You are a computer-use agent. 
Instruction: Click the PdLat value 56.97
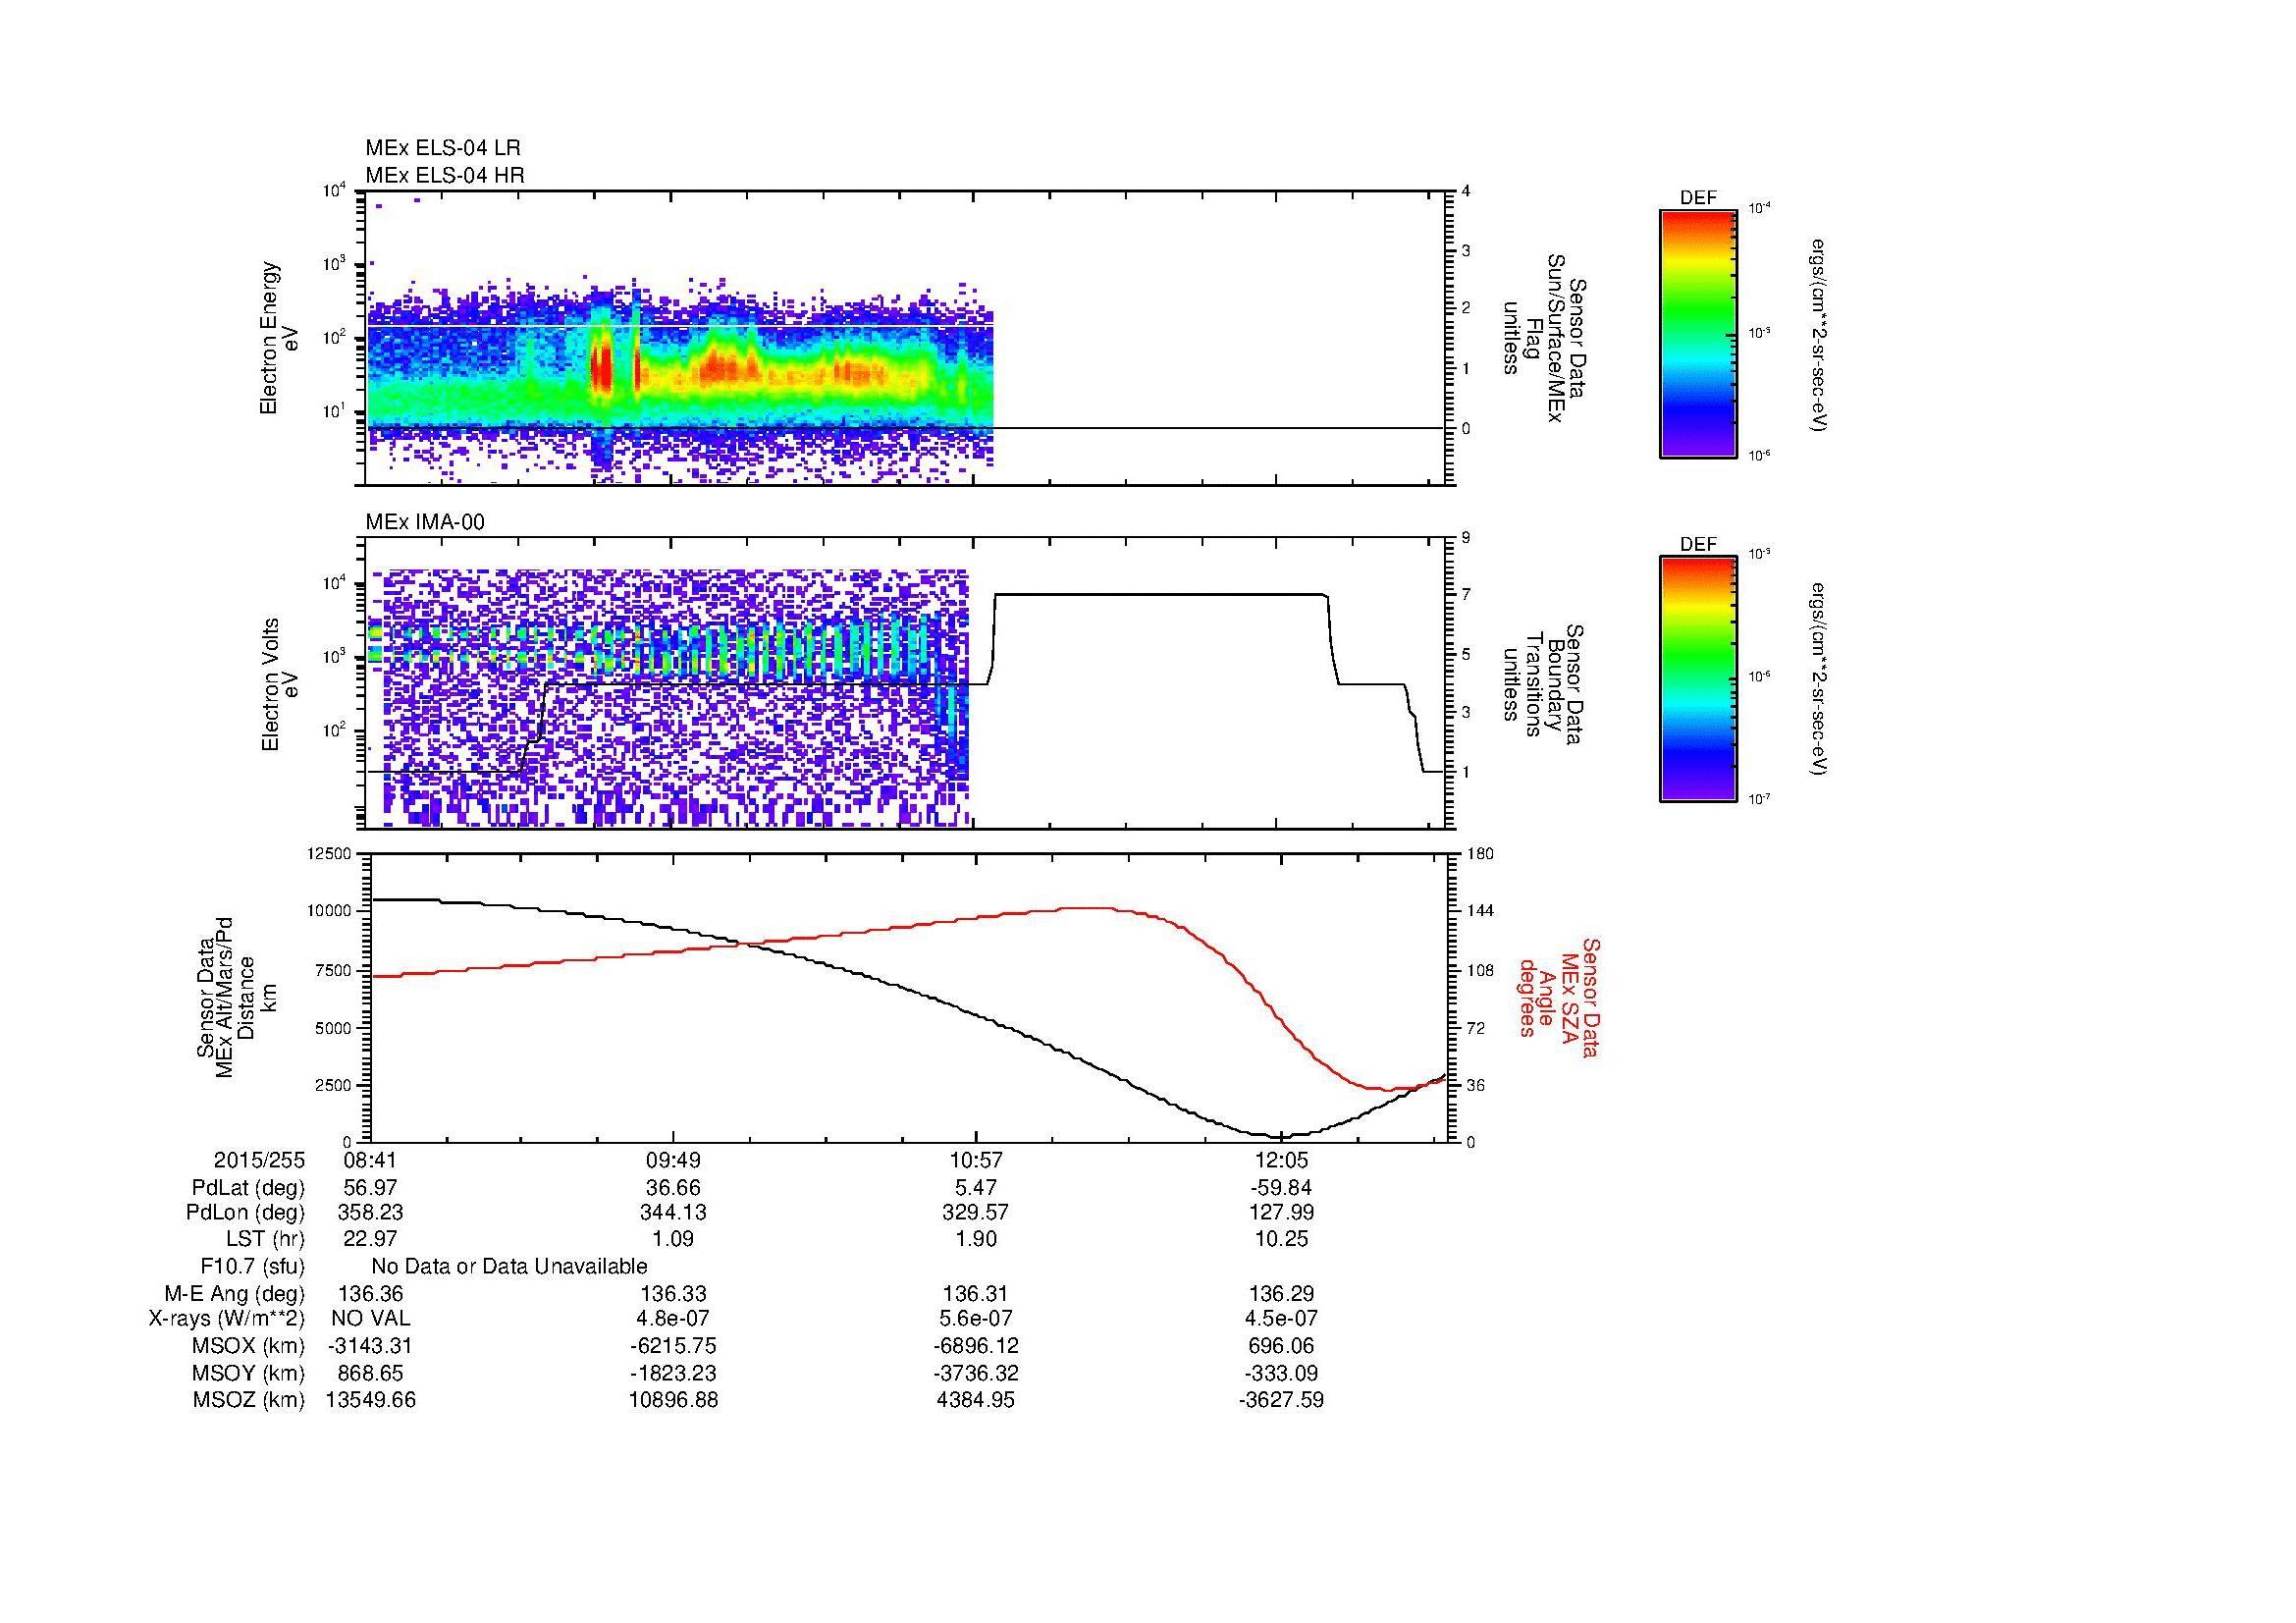[x=371, y=1188]
